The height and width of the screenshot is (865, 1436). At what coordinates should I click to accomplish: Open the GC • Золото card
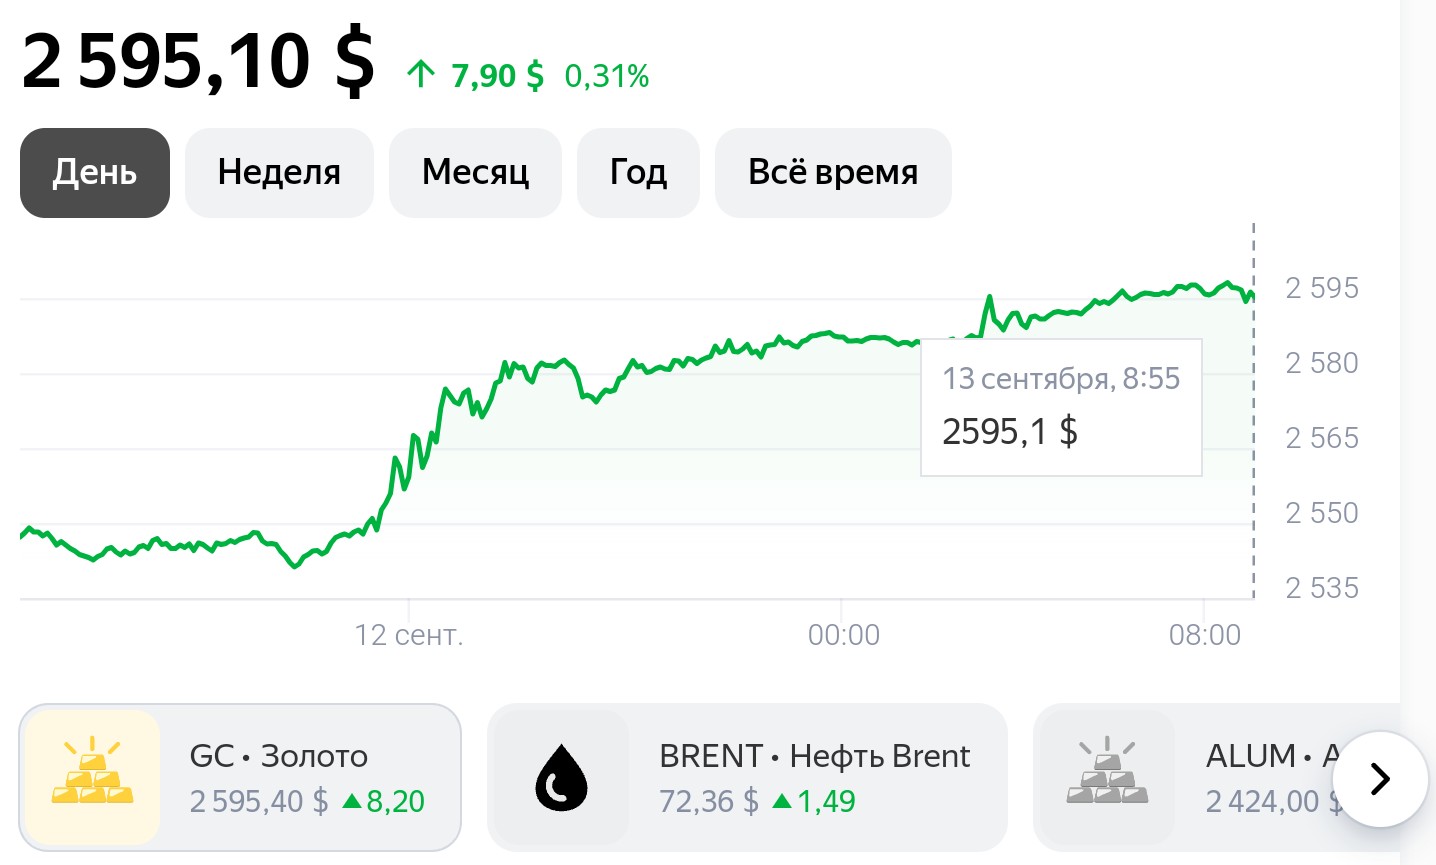pos(240,777)
